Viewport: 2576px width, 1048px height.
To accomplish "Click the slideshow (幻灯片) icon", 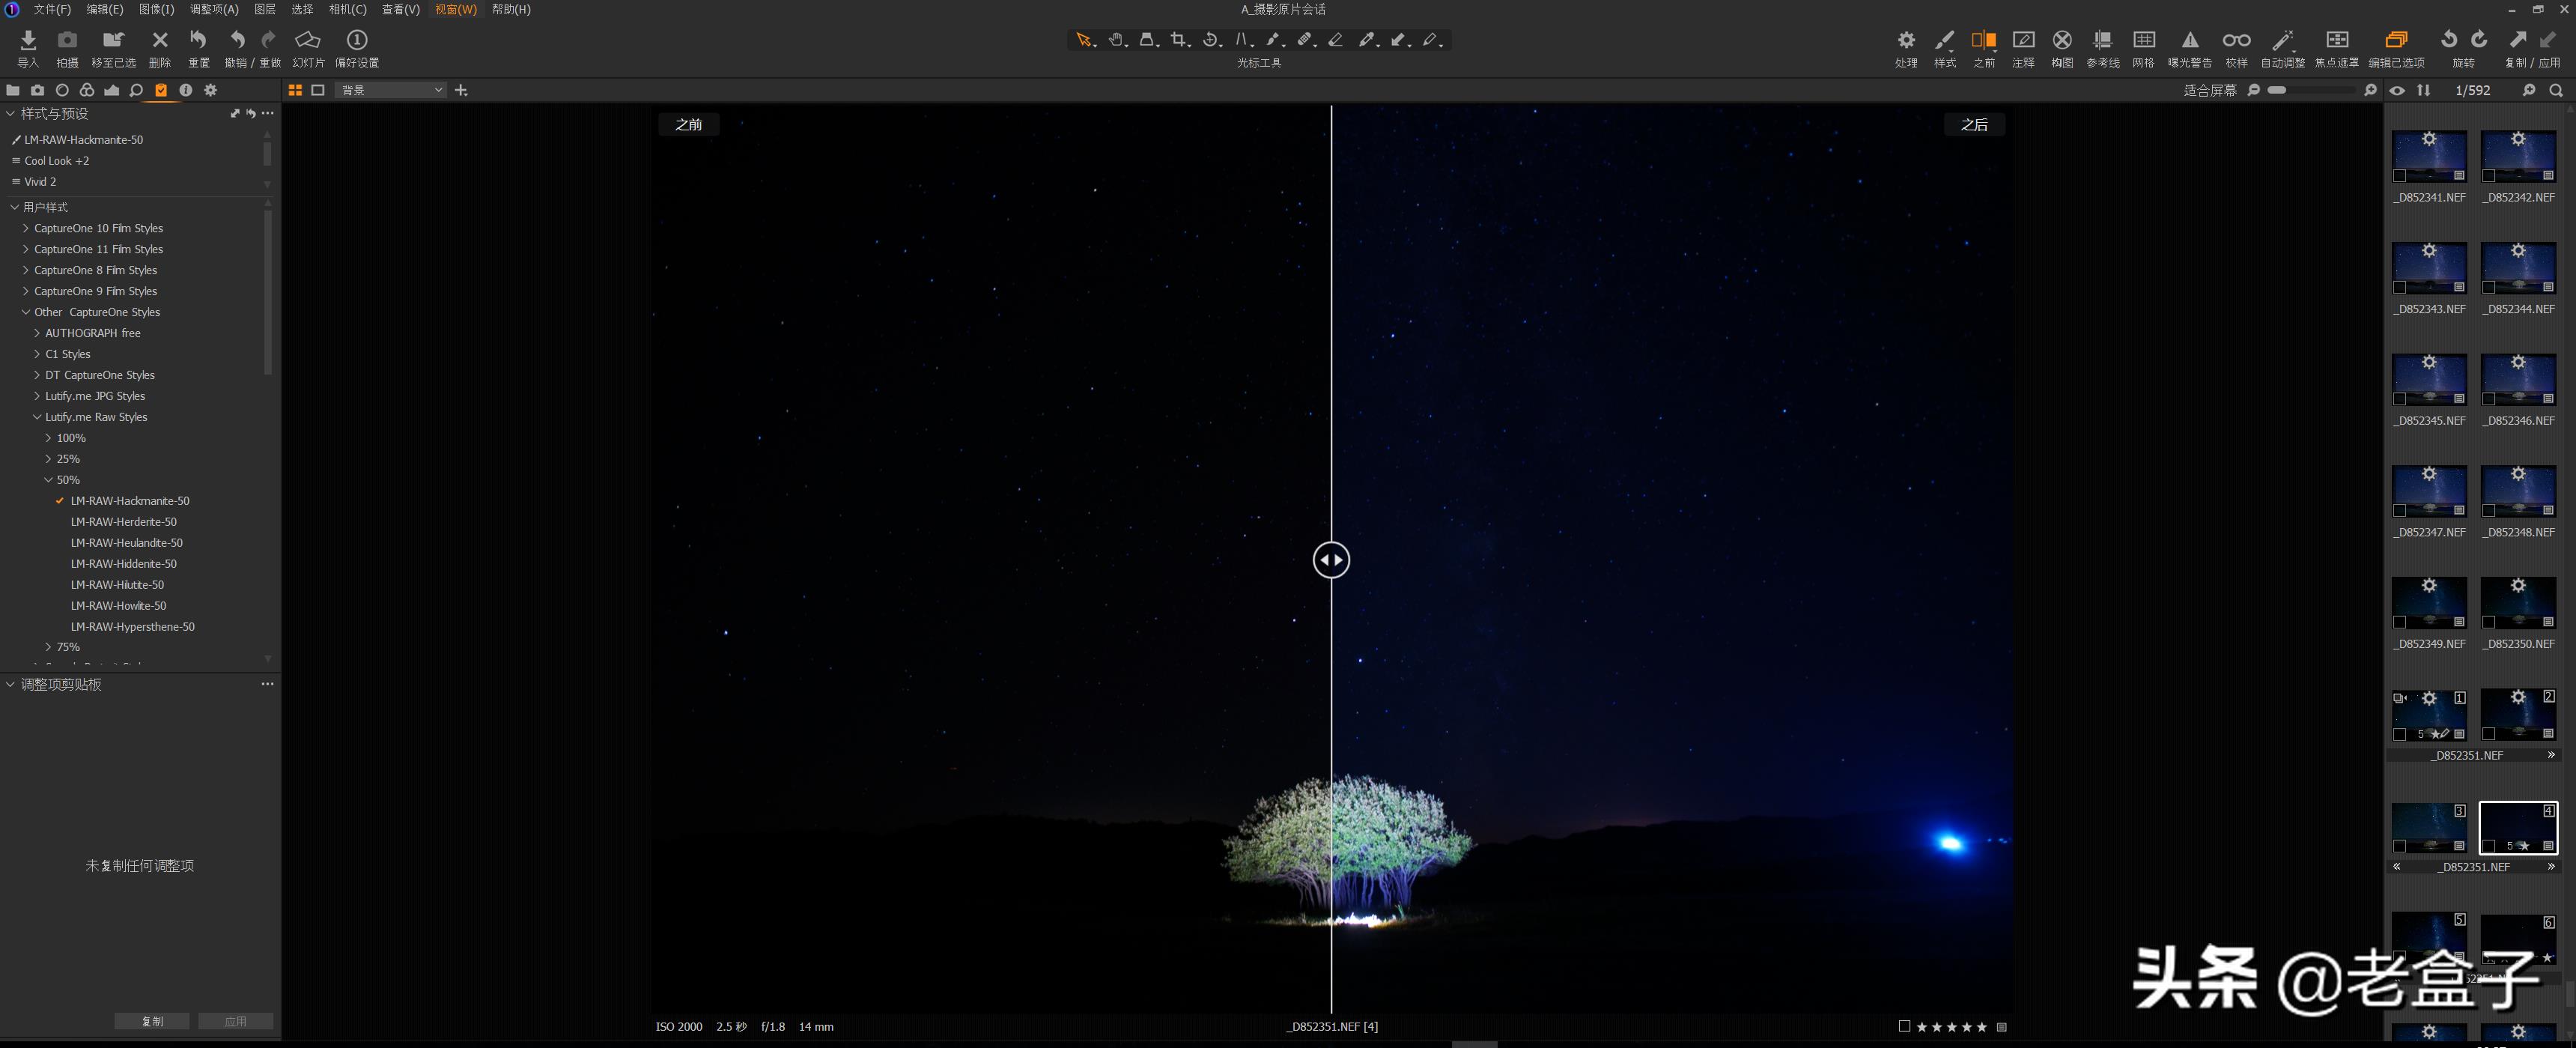I will [307, 40].
